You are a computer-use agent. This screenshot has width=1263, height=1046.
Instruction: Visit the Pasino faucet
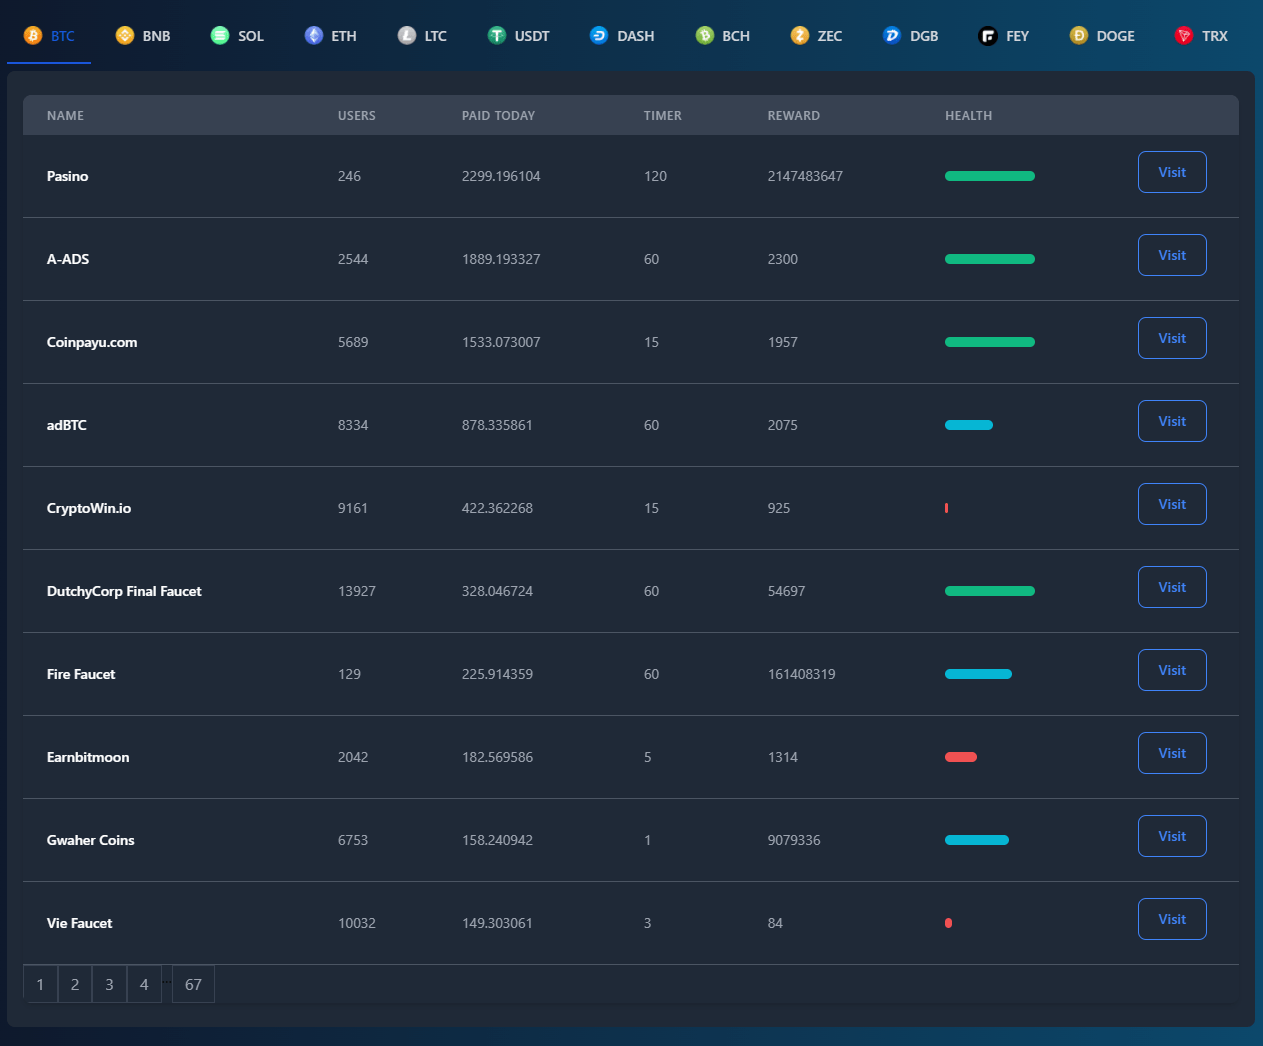click(1172, 172)
